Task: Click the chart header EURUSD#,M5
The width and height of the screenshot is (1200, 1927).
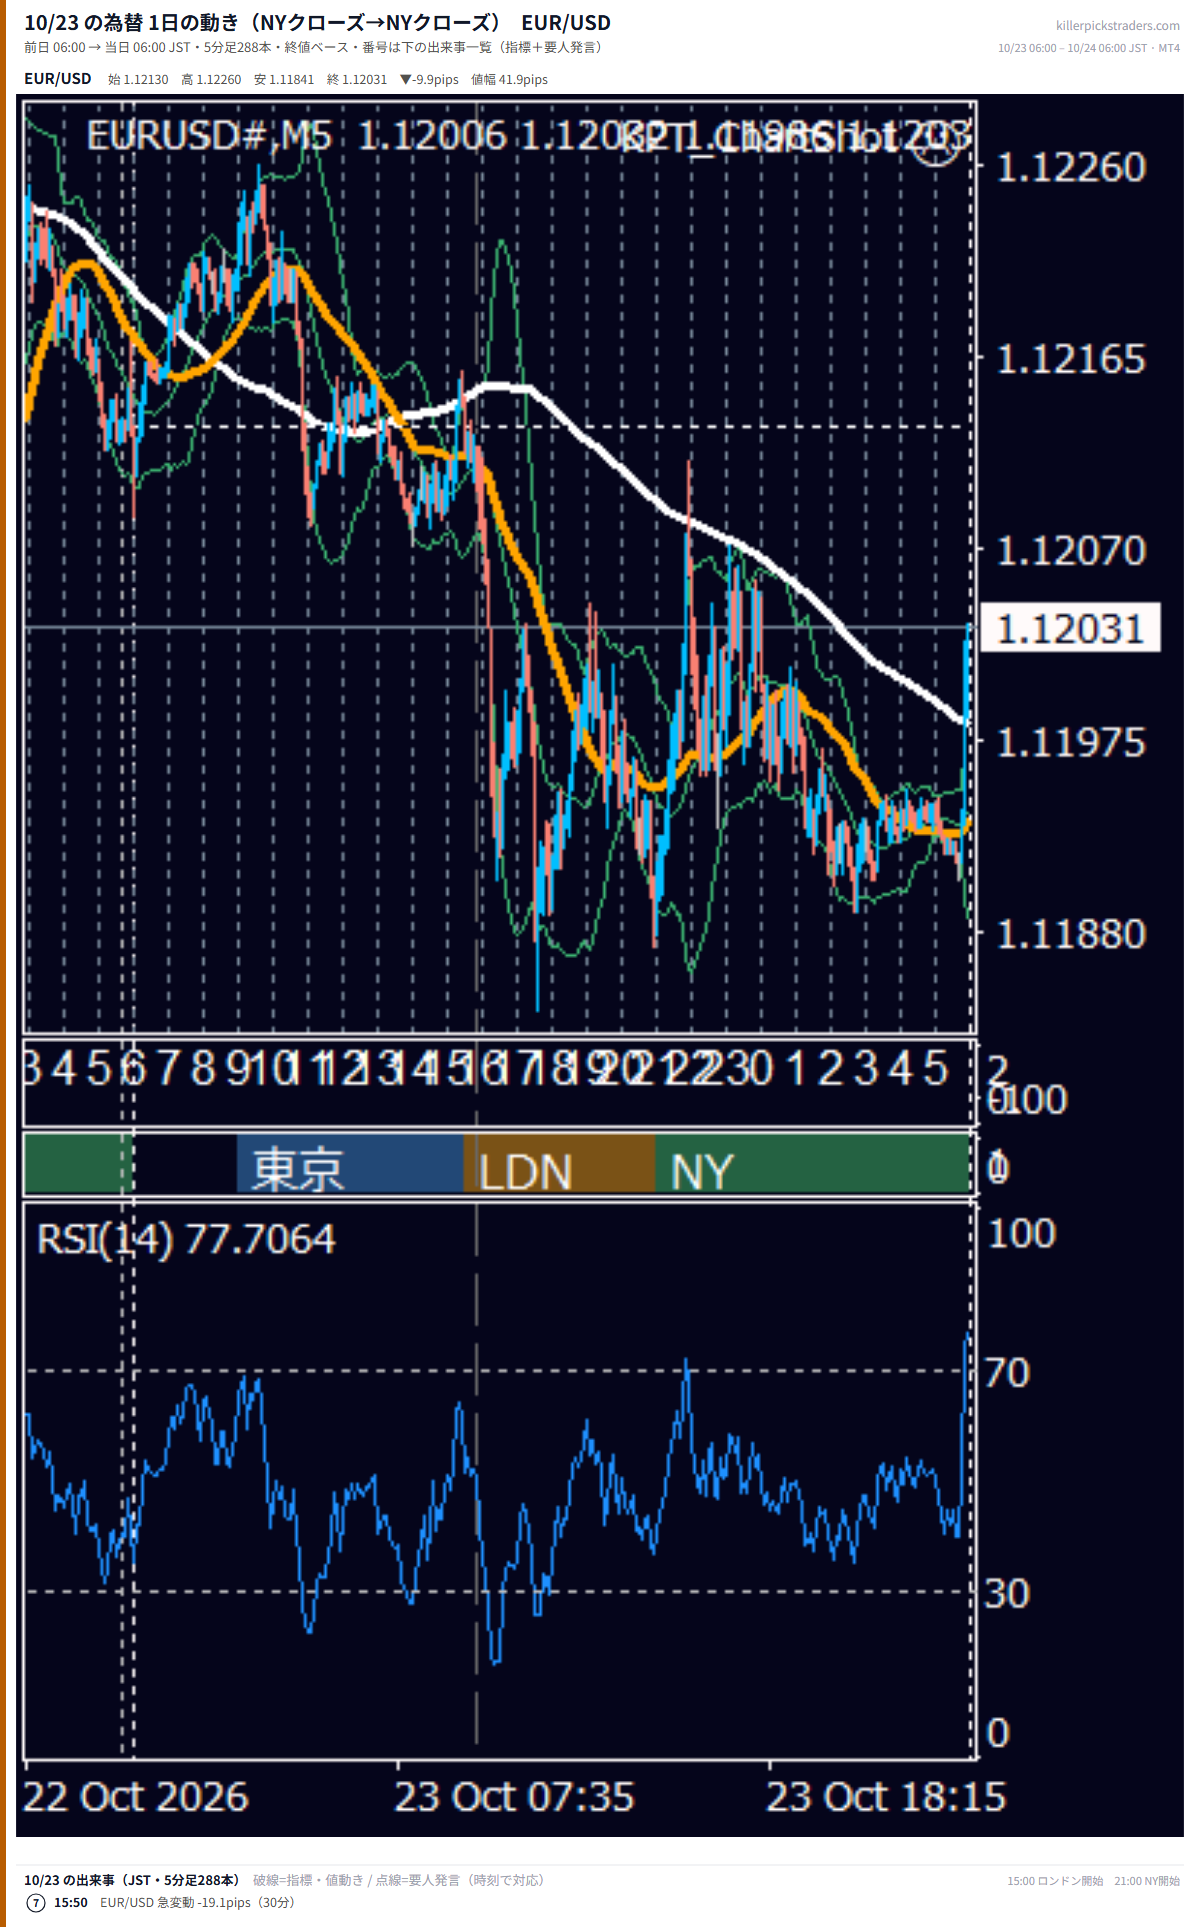Action: (208, 136)
